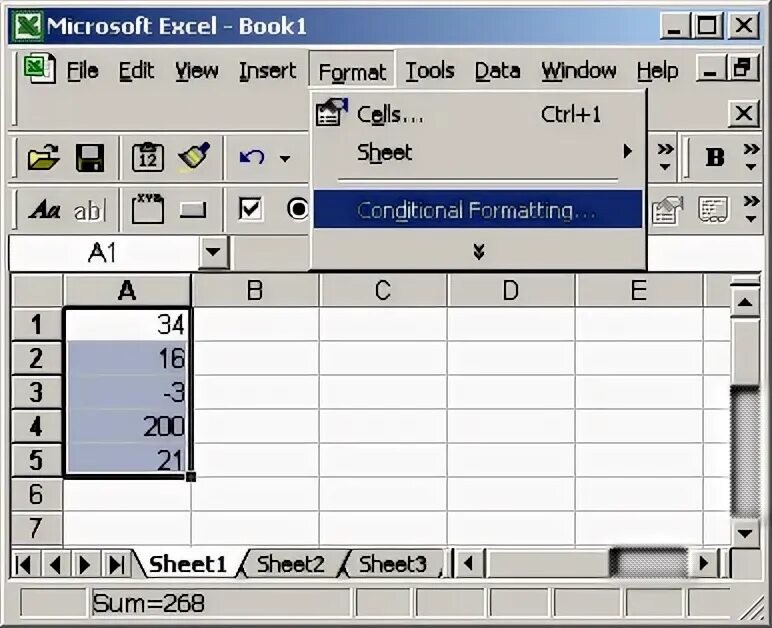Go to next sheet tab button
This screenshot has width=772, height=628.
(x=85, y=565)
